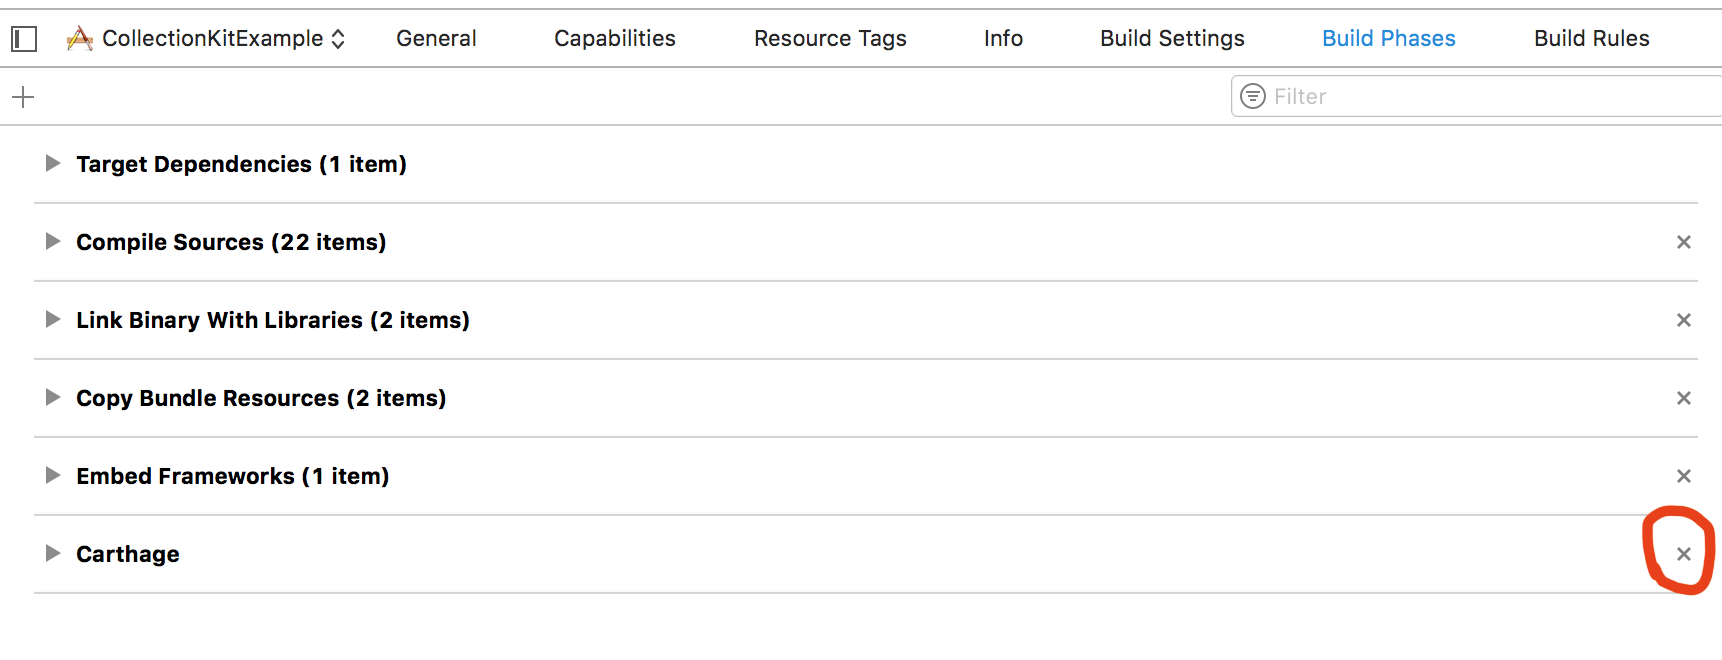Delete the Embed Frameworks phase
Image resolution: width=1722 pixels, height=660 pixels.
click(x=1683, y=476)
